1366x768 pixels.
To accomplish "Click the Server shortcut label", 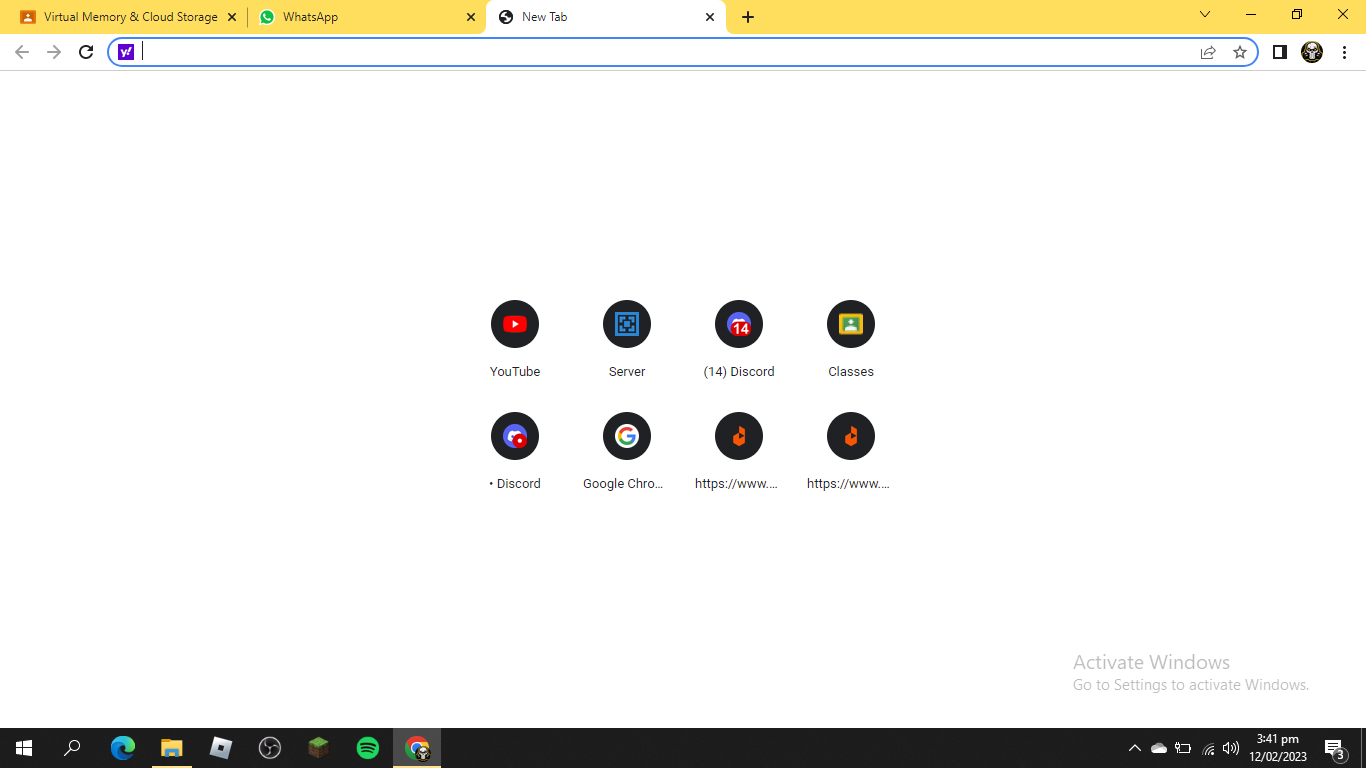I will tap(627, 371).
